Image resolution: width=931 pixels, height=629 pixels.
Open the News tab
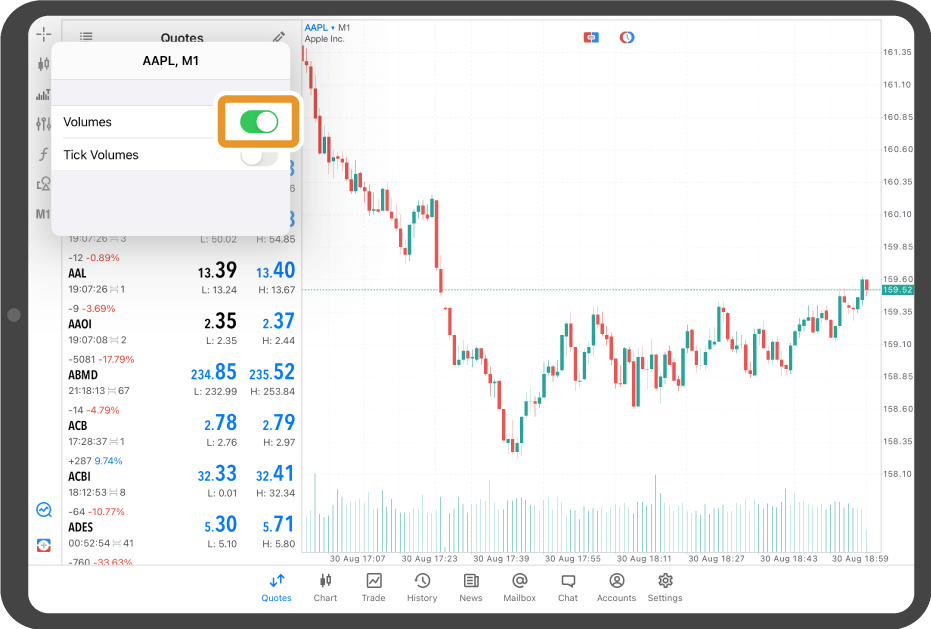[471, 587]
